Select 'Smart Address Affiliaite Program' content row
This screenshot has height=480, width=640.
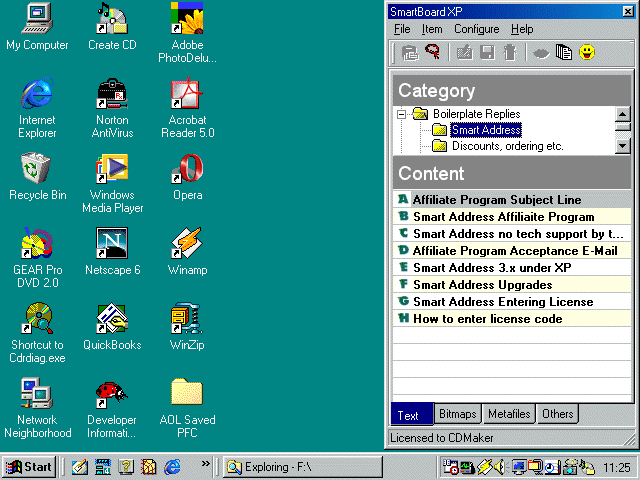pos(512,217)
